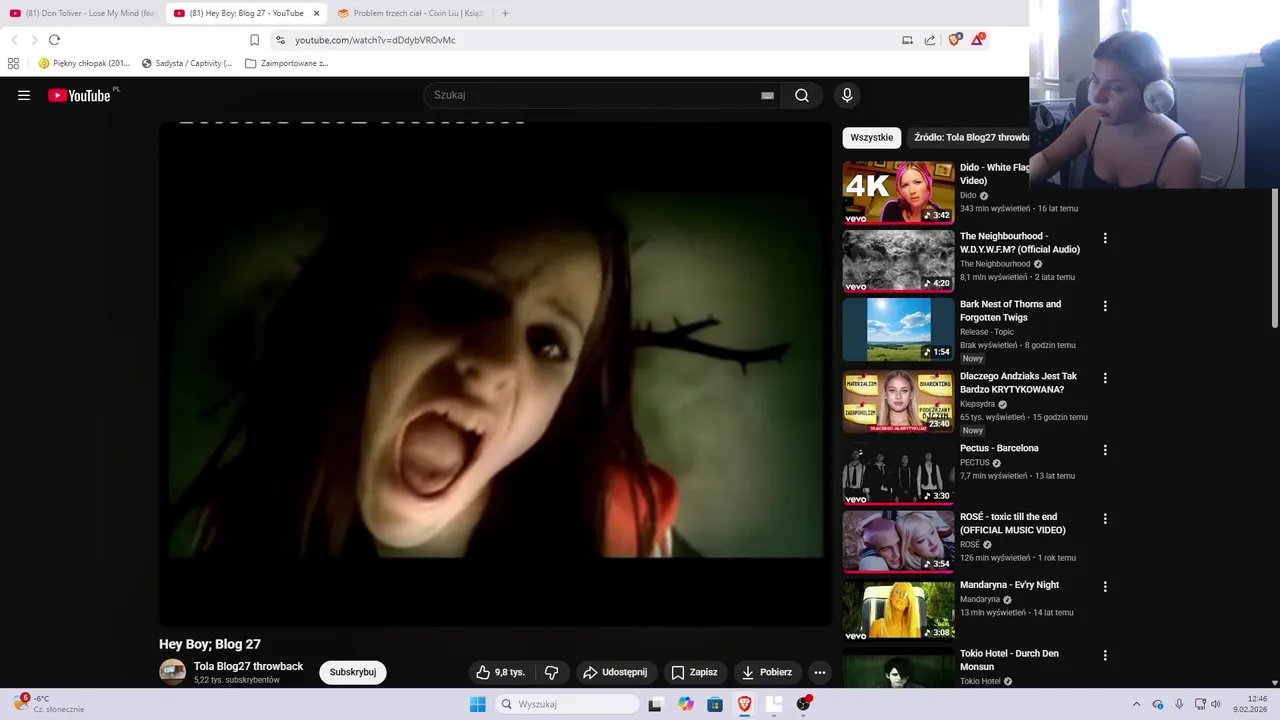The image size is (1280, 720).
Task: Share this page from address bar icon
Action: [x=930, y=40]
